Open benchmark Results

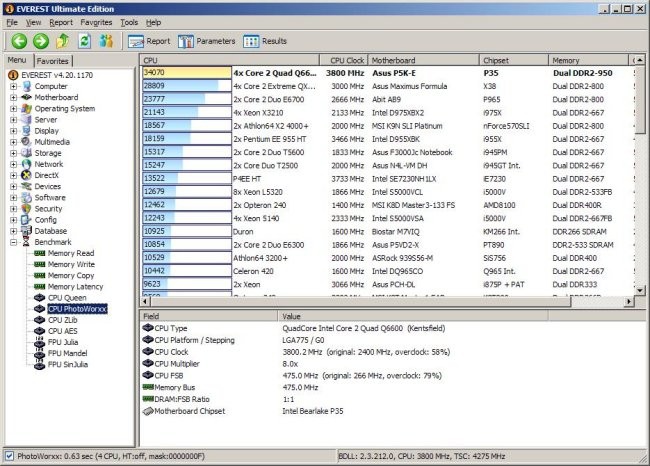point(265,41)
